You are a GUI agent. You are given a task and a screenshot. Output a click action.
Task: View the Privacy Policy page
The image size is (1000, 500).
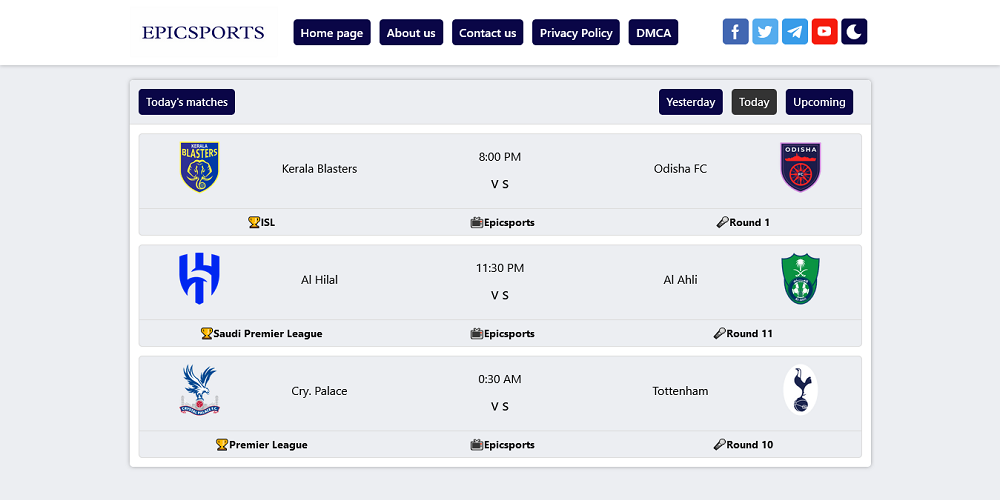tap(576, 33)
